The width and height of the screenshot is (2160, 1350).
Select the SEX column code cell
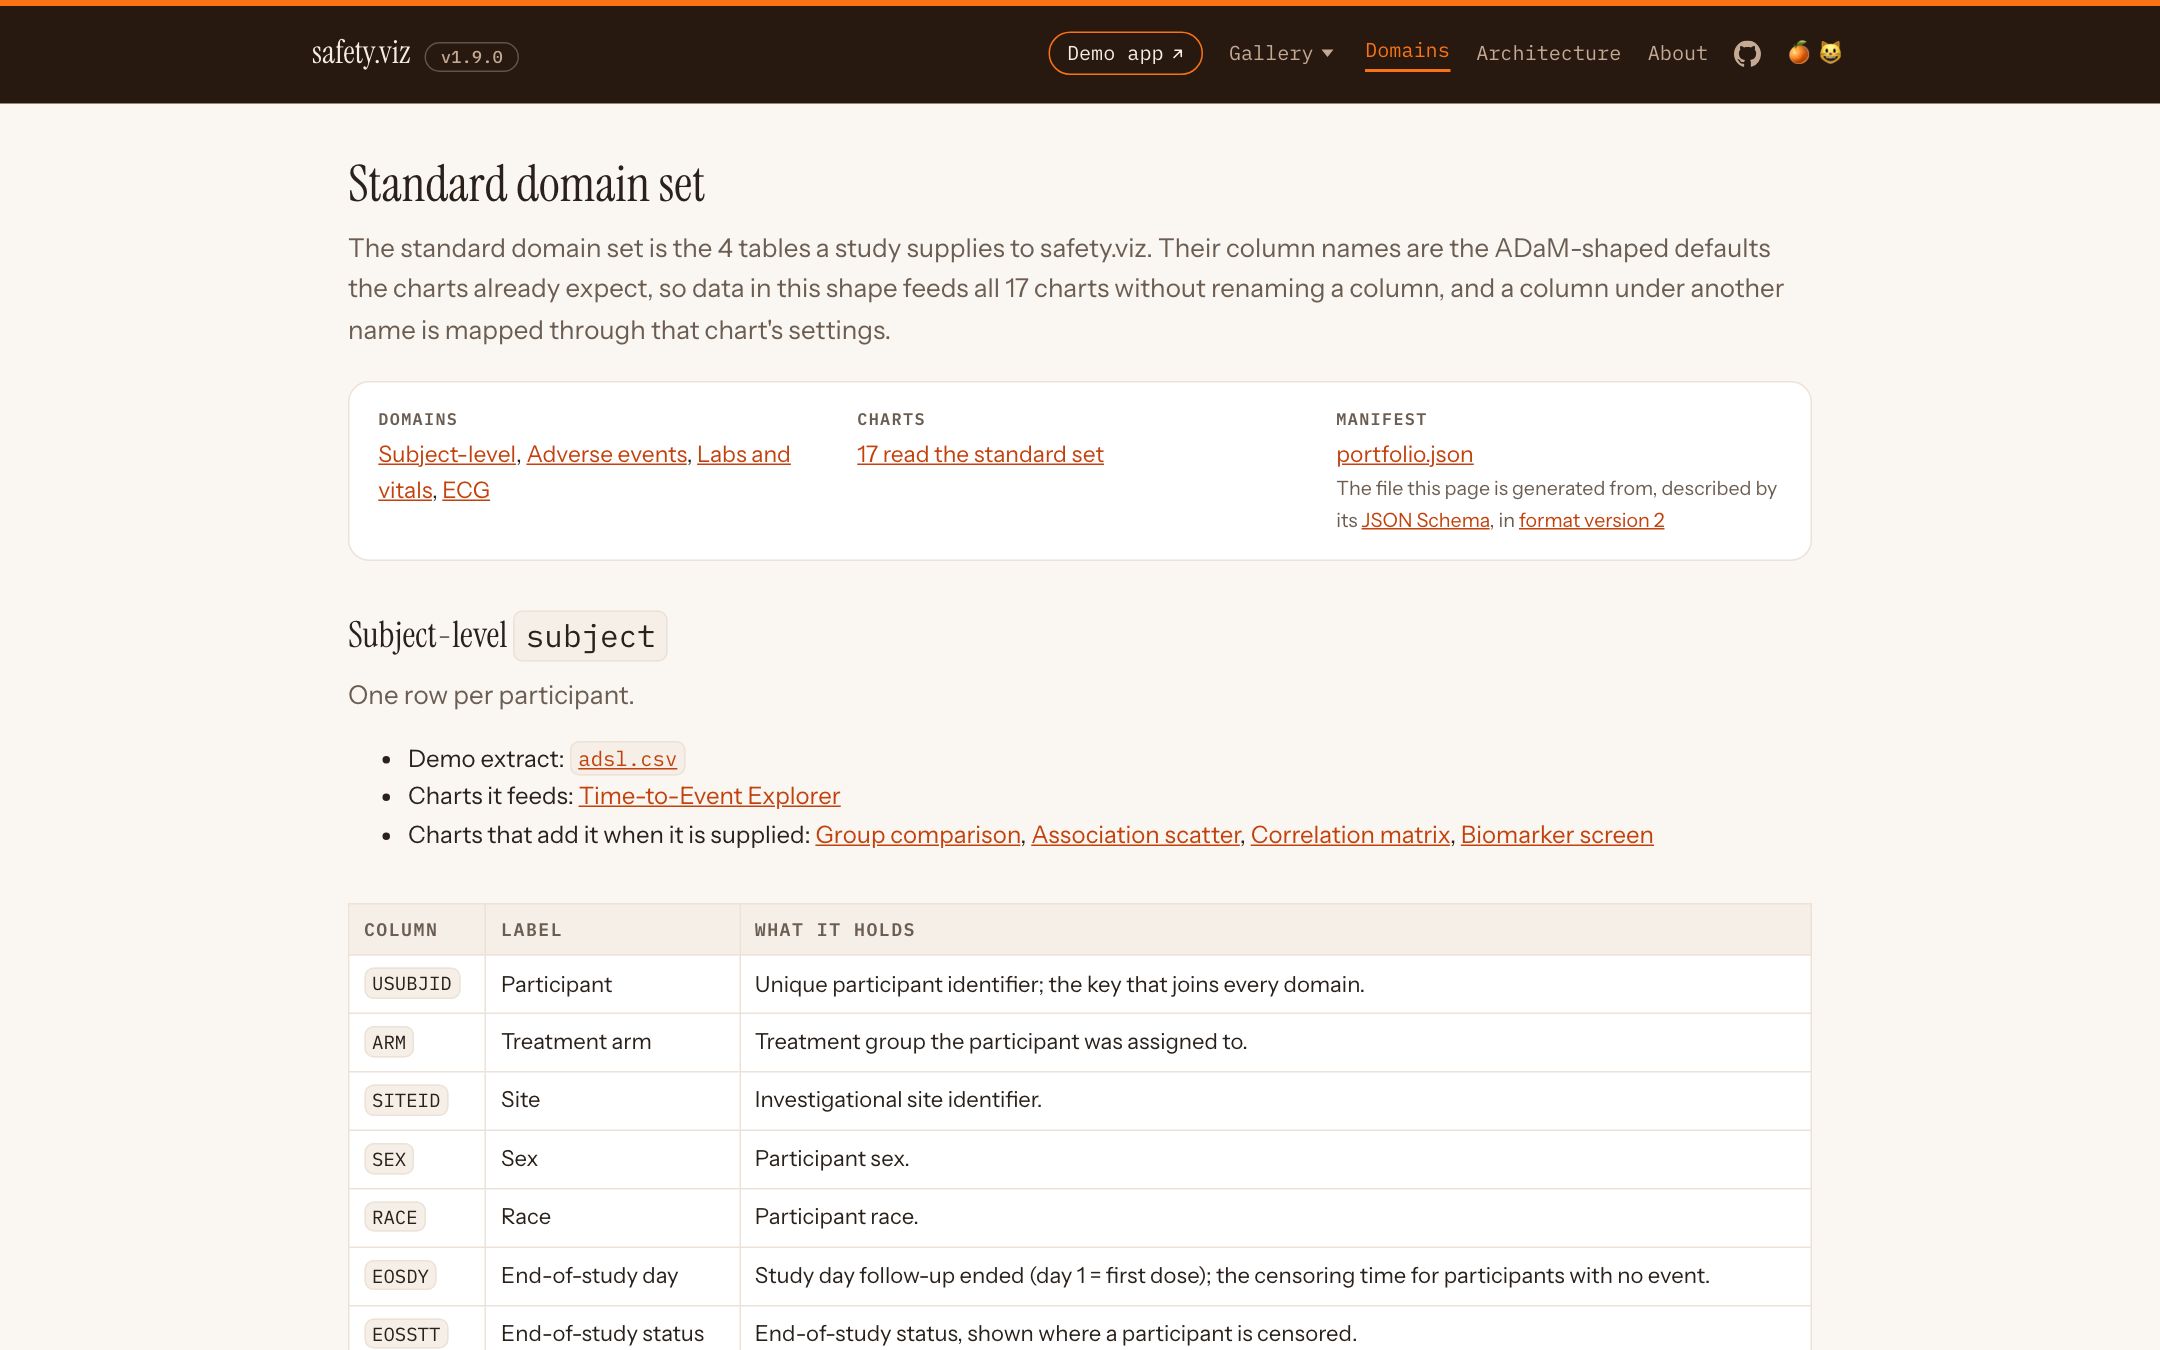389,1159
